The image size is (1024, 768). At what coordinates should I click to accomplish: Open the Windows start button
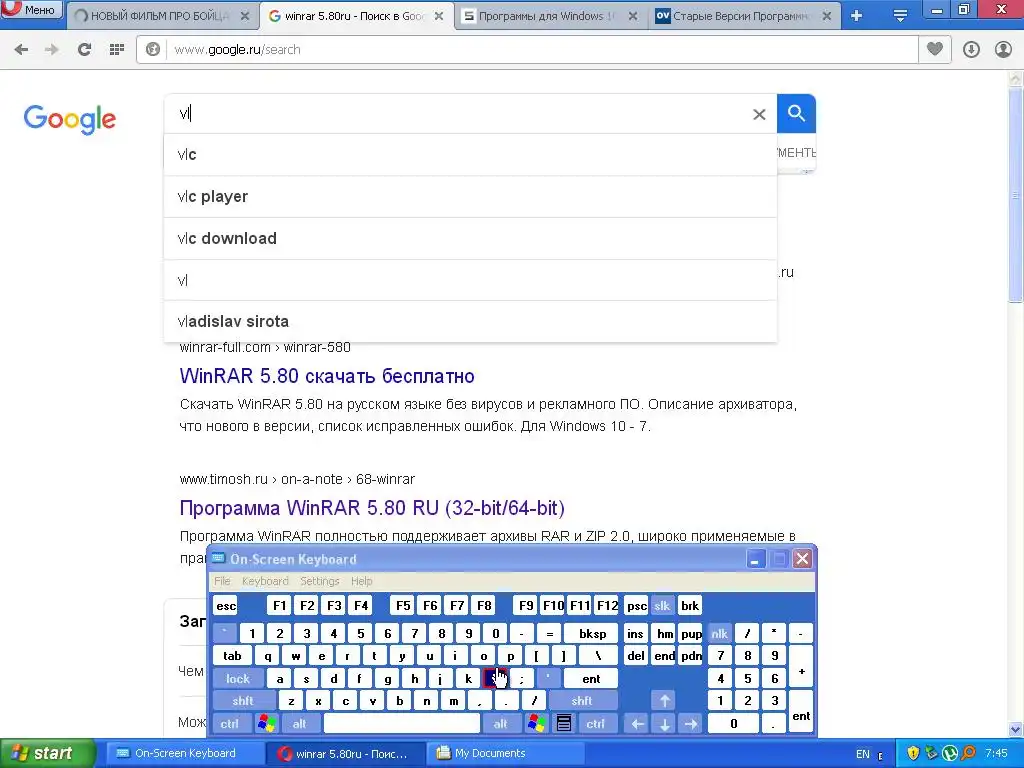pyautogui.click(x=48, y=753)
